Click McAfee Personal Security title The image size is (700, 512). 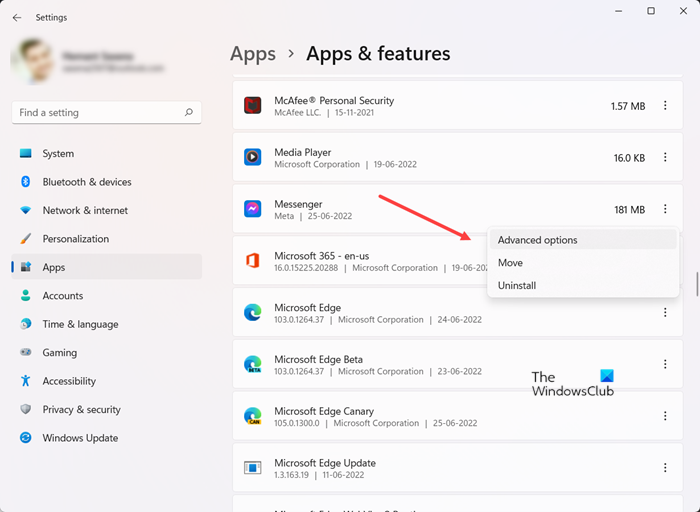tap(334, 100)
